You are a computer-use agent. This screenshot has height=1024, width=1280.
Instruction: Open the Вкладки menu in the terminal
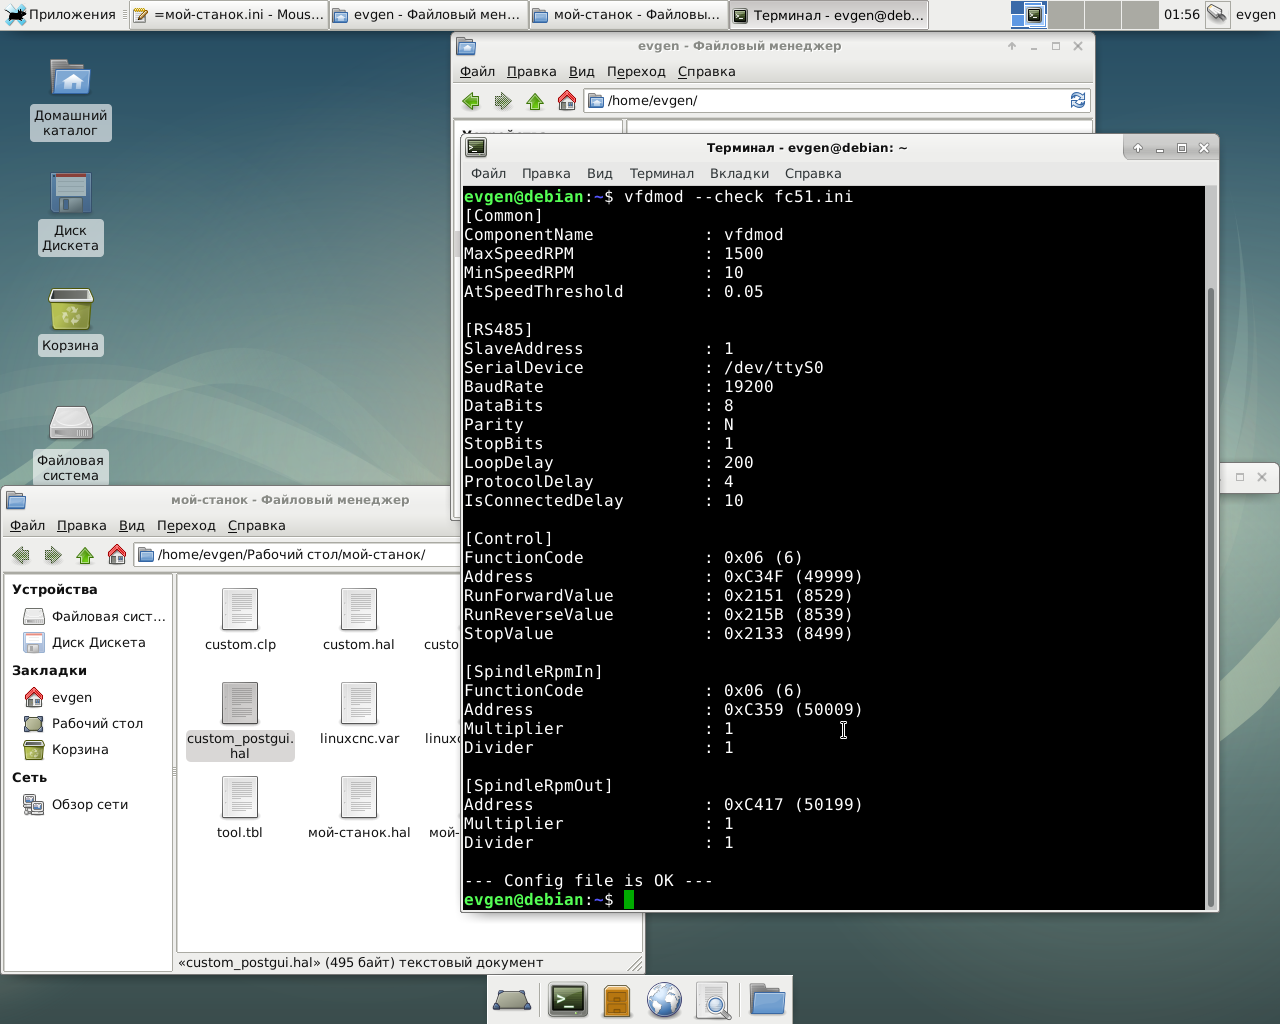(739, 174)
